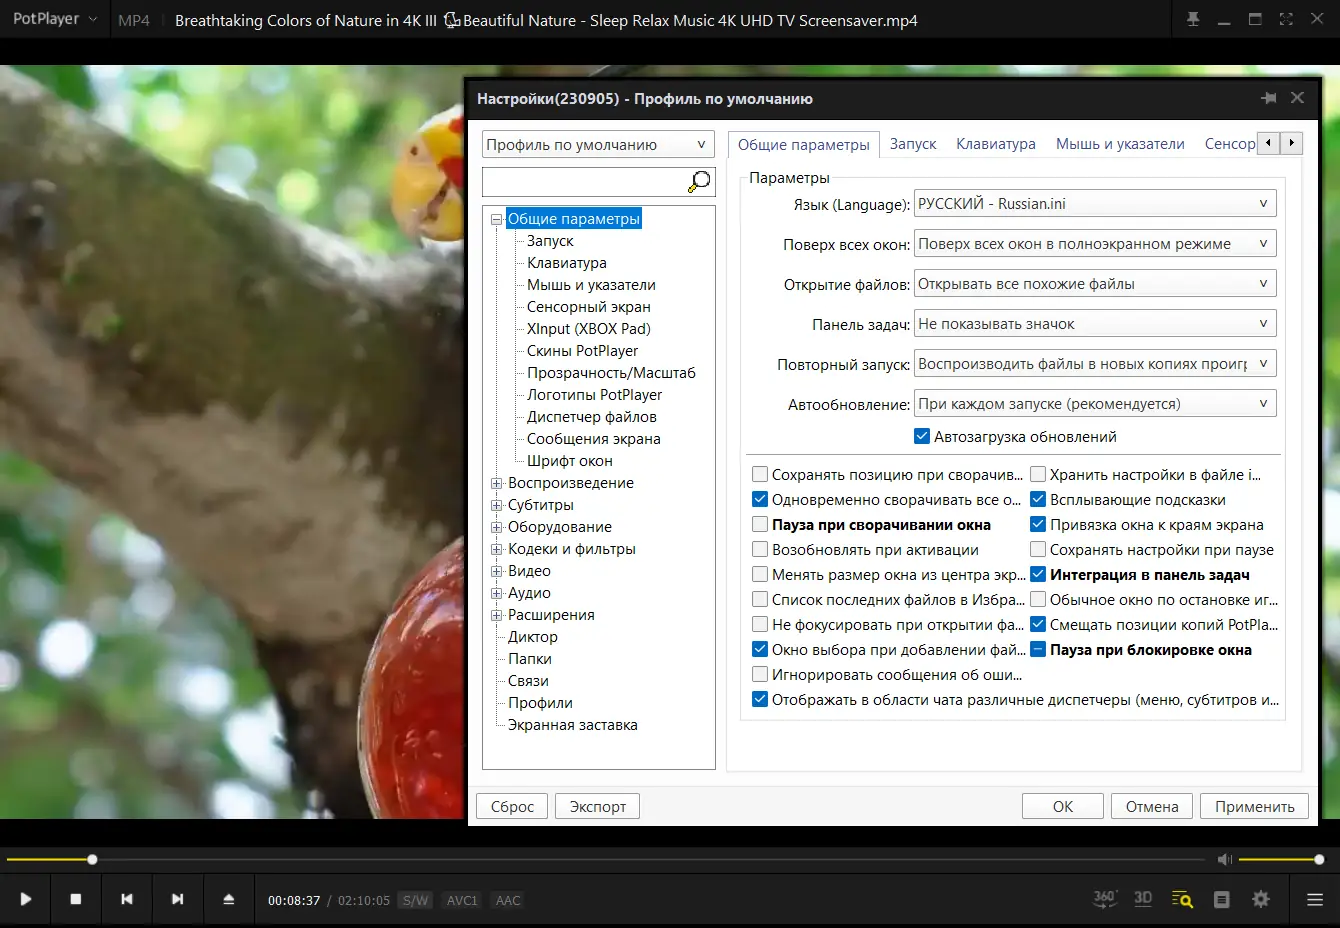This screenshot has height=928, width=1340.
Task: Toggle 'Пауза при сворачивании окна' checkbox
Action: 760,524
